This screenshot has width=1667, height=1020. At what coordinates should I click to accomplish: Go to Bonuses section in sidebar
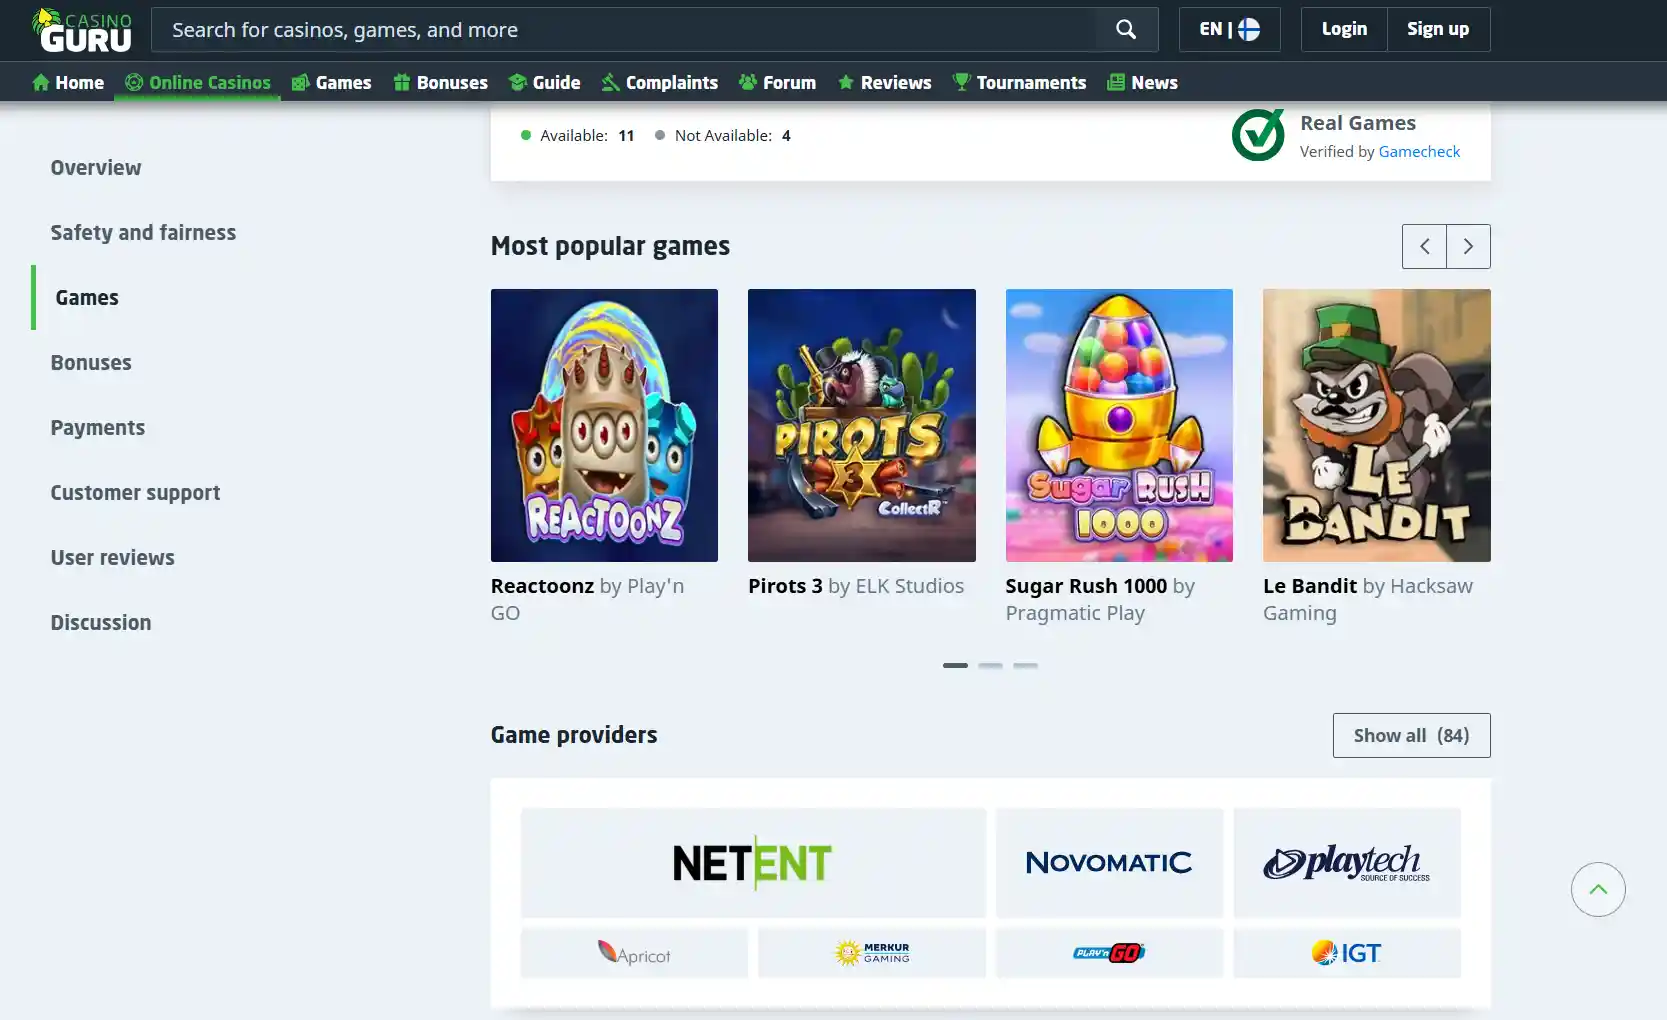(91, 363)
